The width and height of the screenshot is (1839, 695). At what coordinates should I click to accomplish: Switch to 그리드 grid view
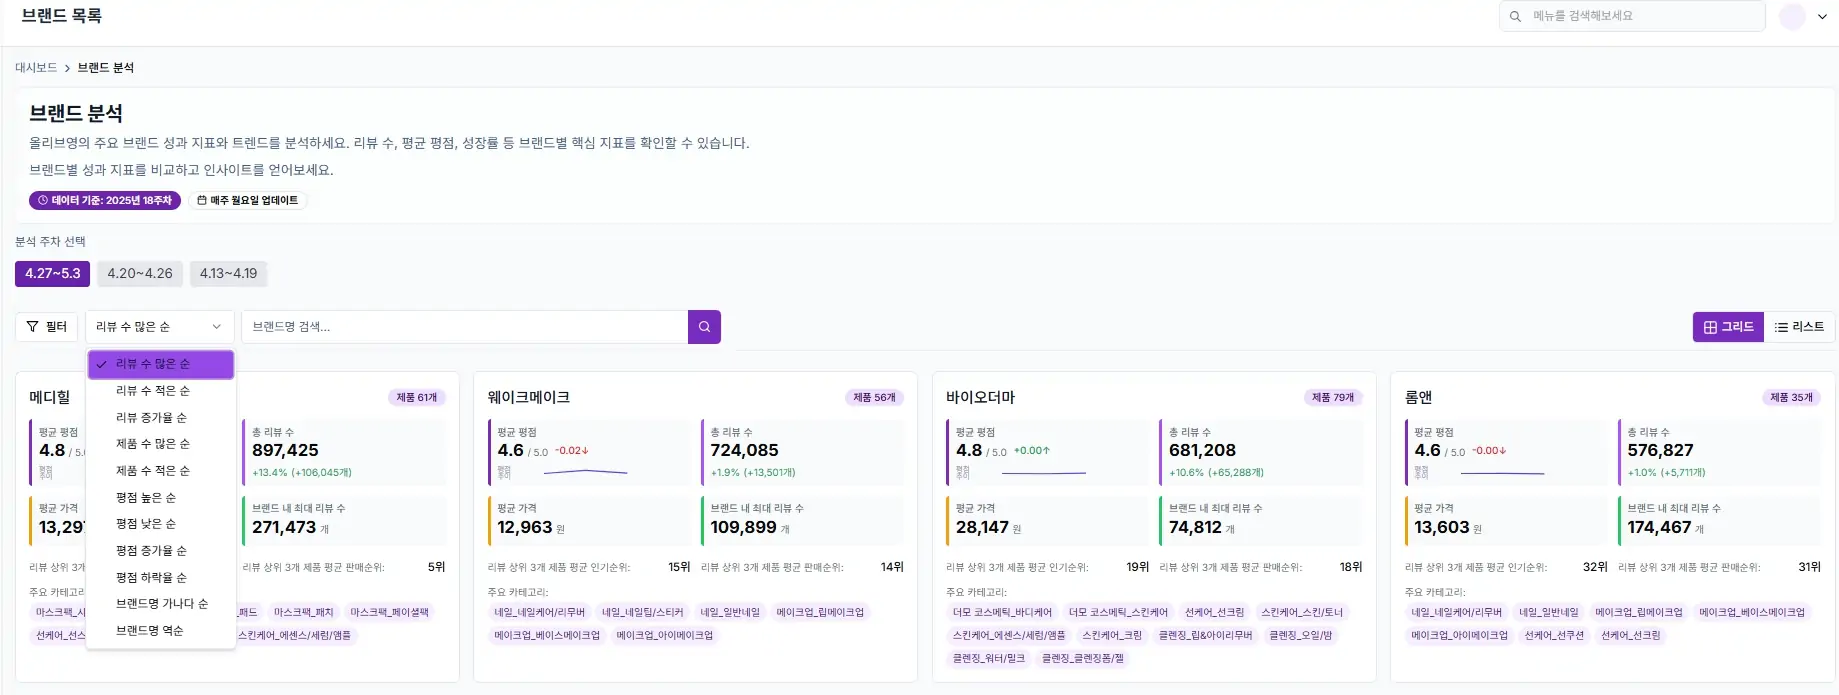click(1728, 327)
